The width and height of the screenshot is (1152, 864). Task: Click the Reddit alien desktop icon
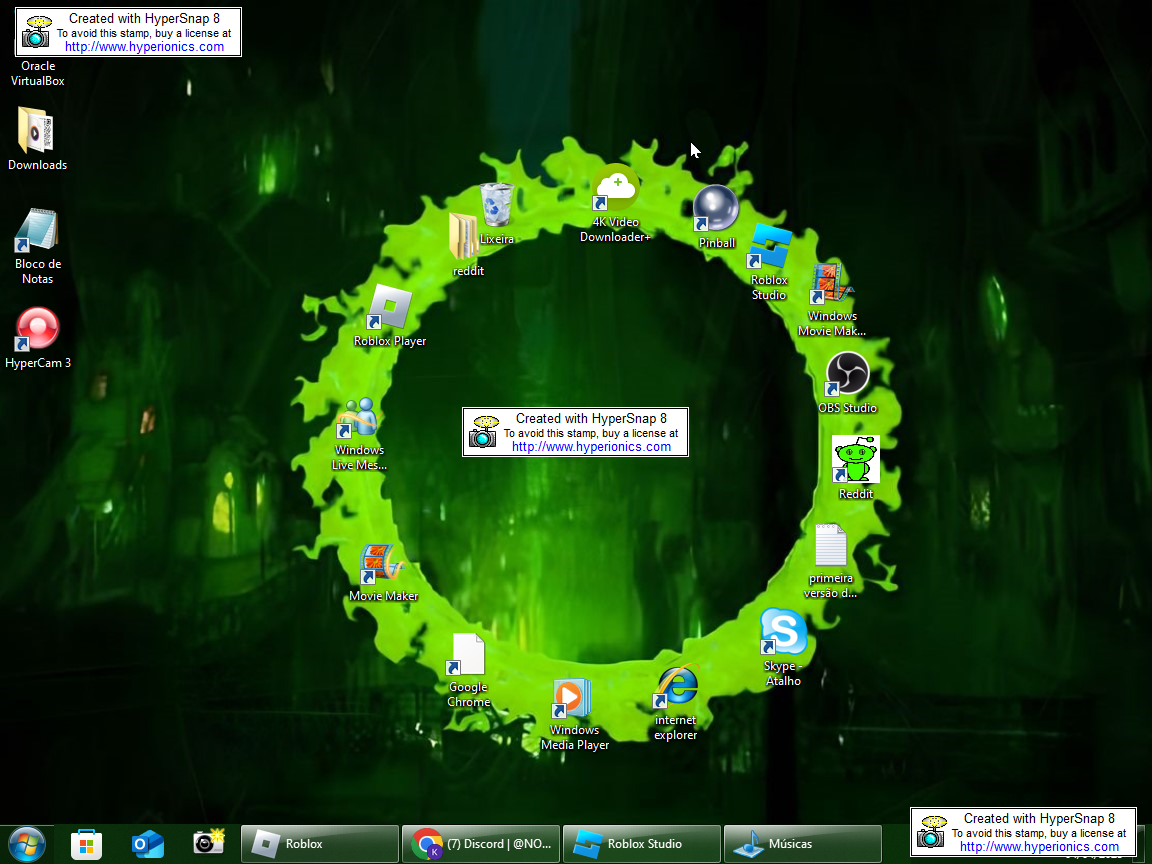pyautogui.click(x=856, y=460)
